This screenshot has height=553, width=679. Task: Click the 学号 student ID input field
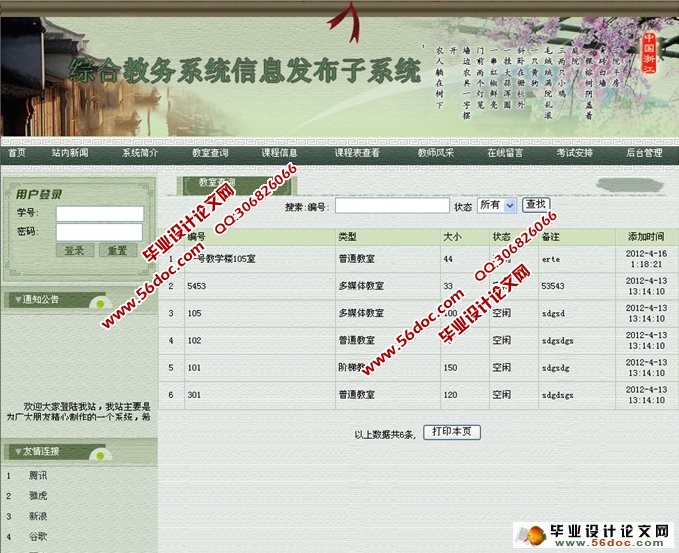(99, 214)
